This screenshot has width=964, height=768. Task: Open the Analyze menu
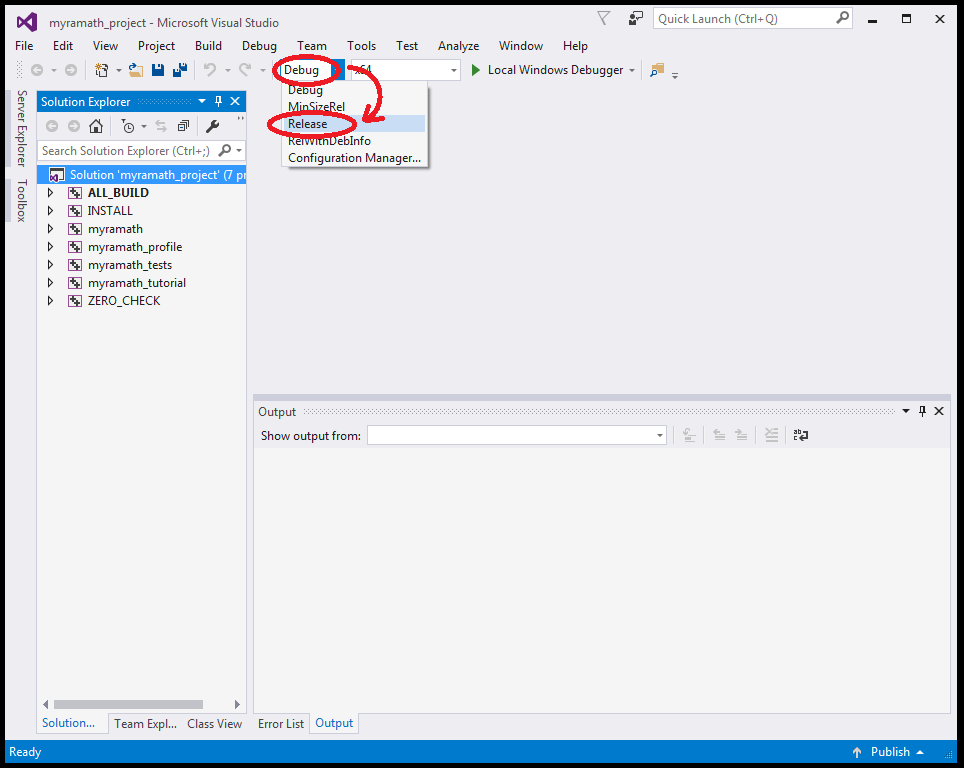[458, 46]
